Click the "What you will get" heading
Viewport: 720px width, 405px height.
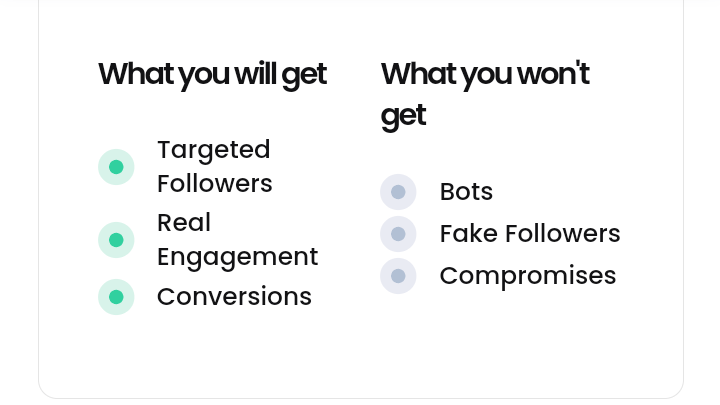[x=212, y=74]
